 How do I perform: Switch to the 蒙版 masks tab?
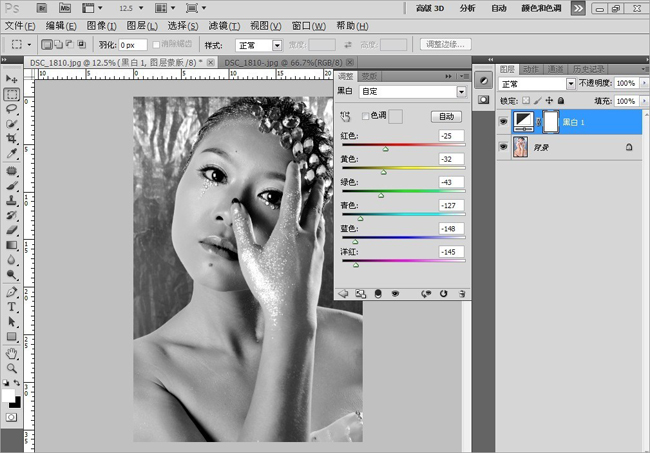(x=369, y=76)
